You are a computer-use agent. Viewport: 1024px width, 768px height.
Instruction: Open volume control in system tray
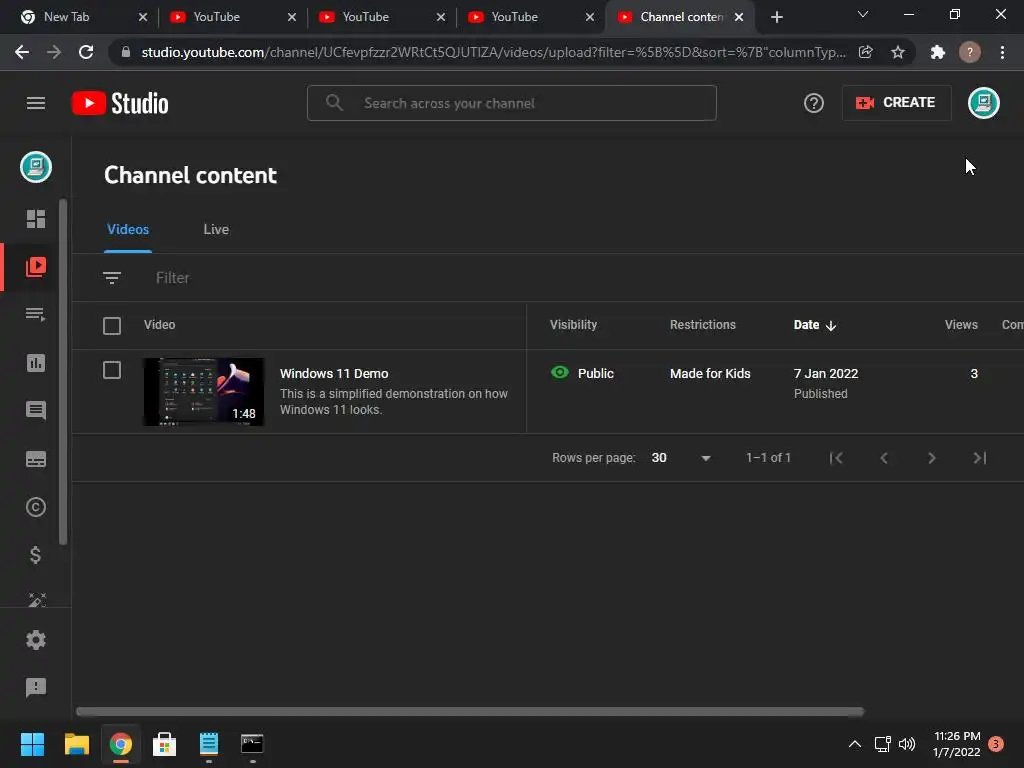pyautogui.click(x=907, y=744)
